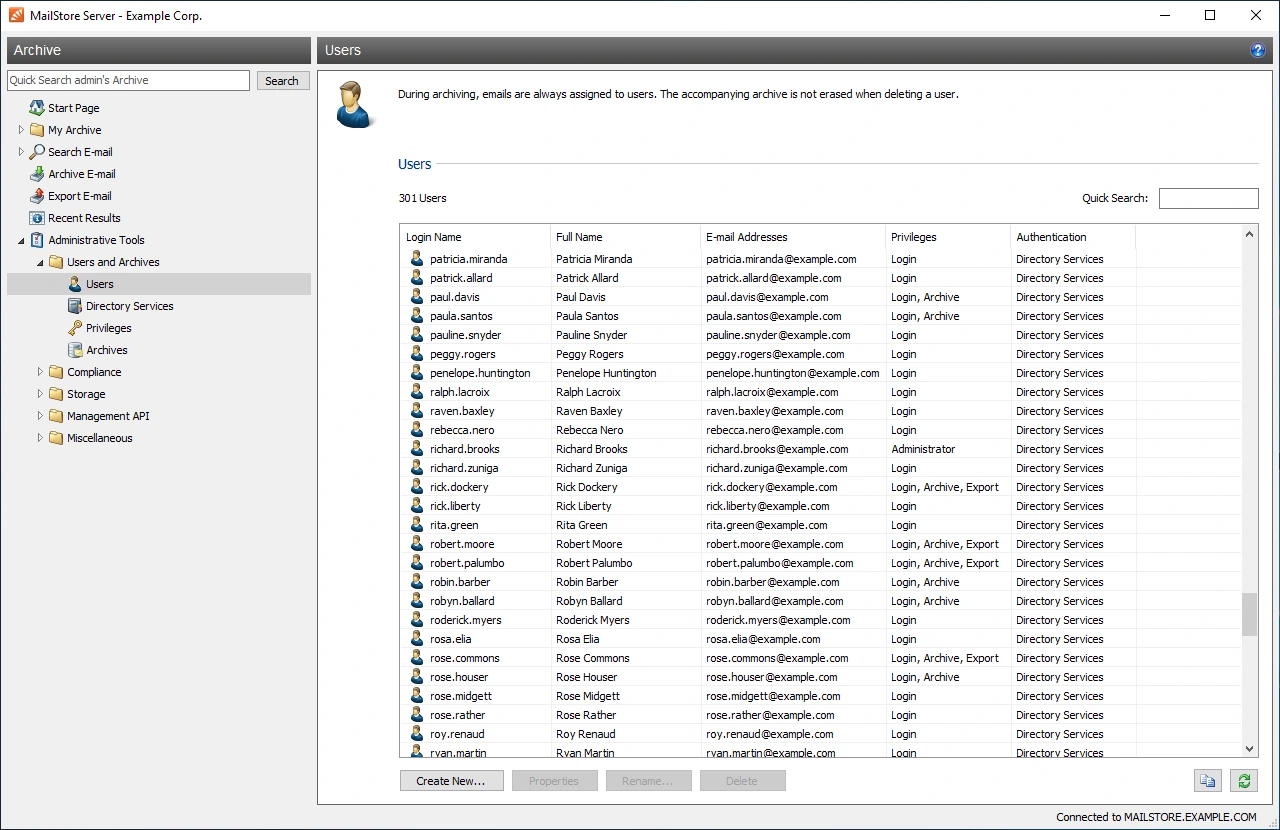Viewport: 1280px width, 830px height.
Task: Open Recent Results in sidebar
Action: coord(84,218)
